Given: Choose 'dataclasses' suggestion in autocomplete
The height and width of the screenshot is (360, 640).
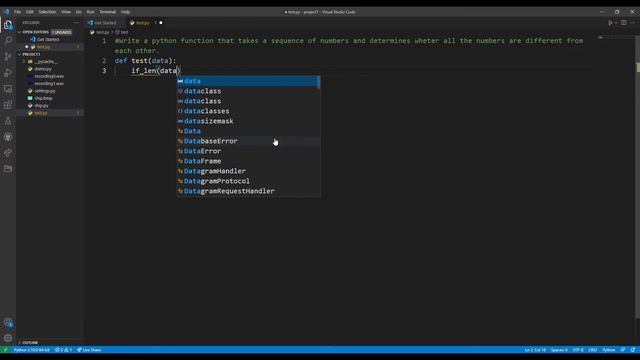Looking at the screenshot, I should (x=248, y=111).
